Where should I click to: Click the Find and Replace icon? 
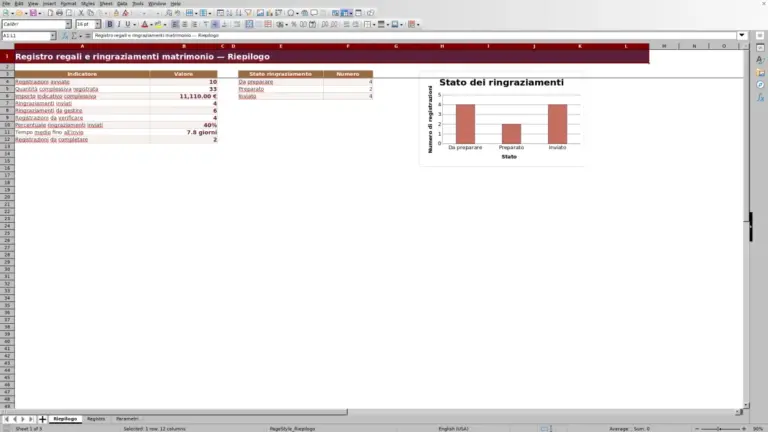168,13
